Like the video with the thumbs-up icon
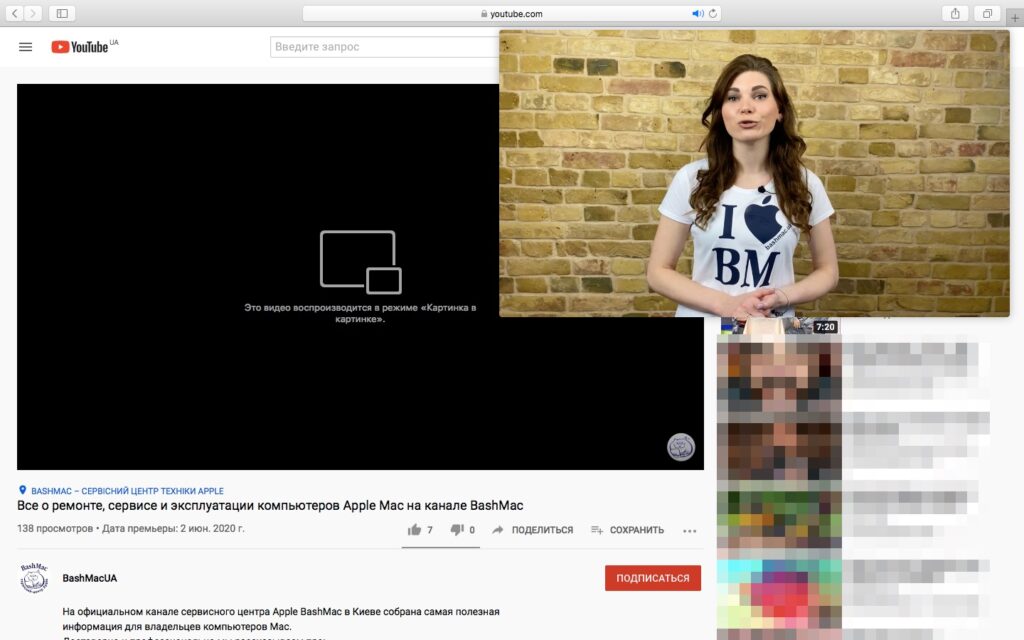 [x=415, y=530]
